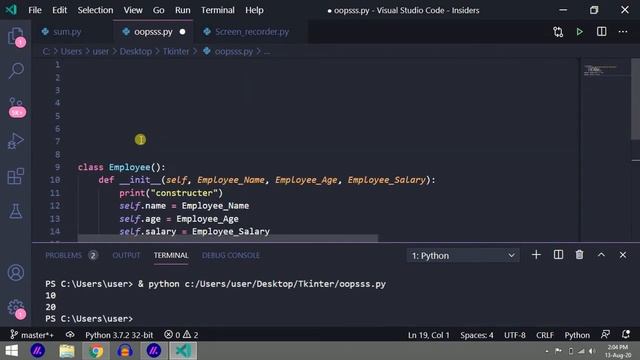This screenshot has width=640, height=360.
Task: Open the Edit menu
Action: (59, 10)
